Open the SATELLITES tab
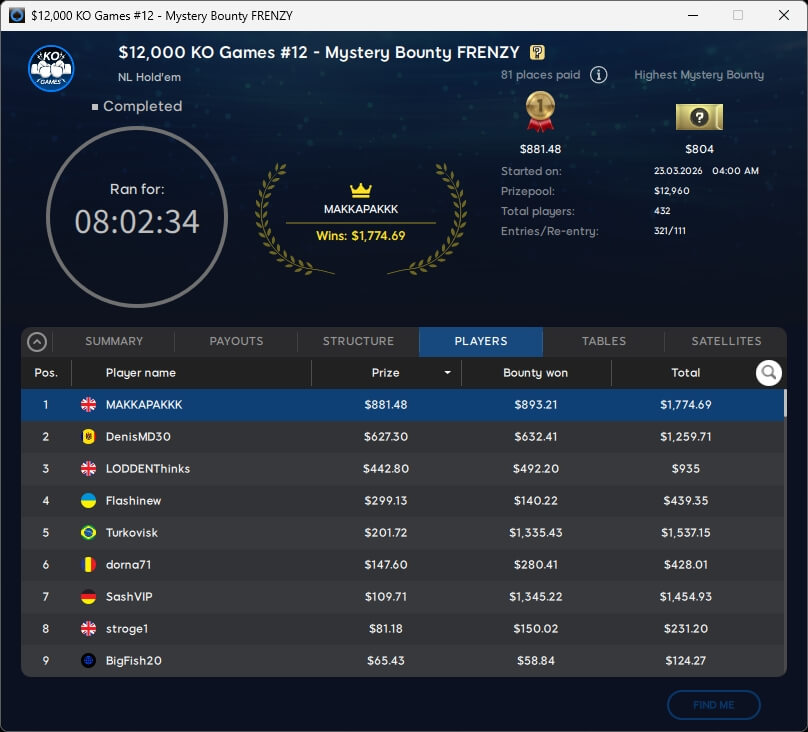The image size is (808, 732). point(726,342)
